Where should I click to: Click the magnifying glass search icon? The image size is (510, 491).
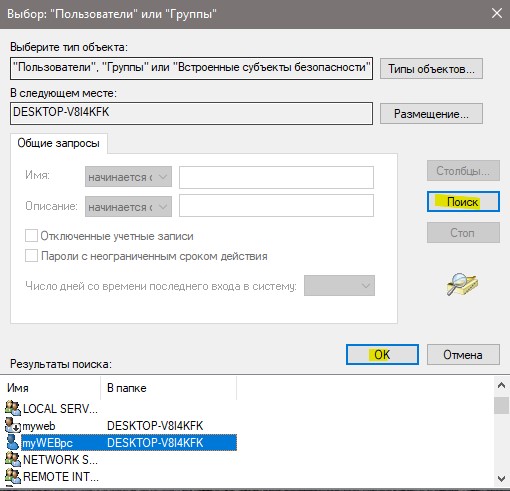tap(462, 284)
